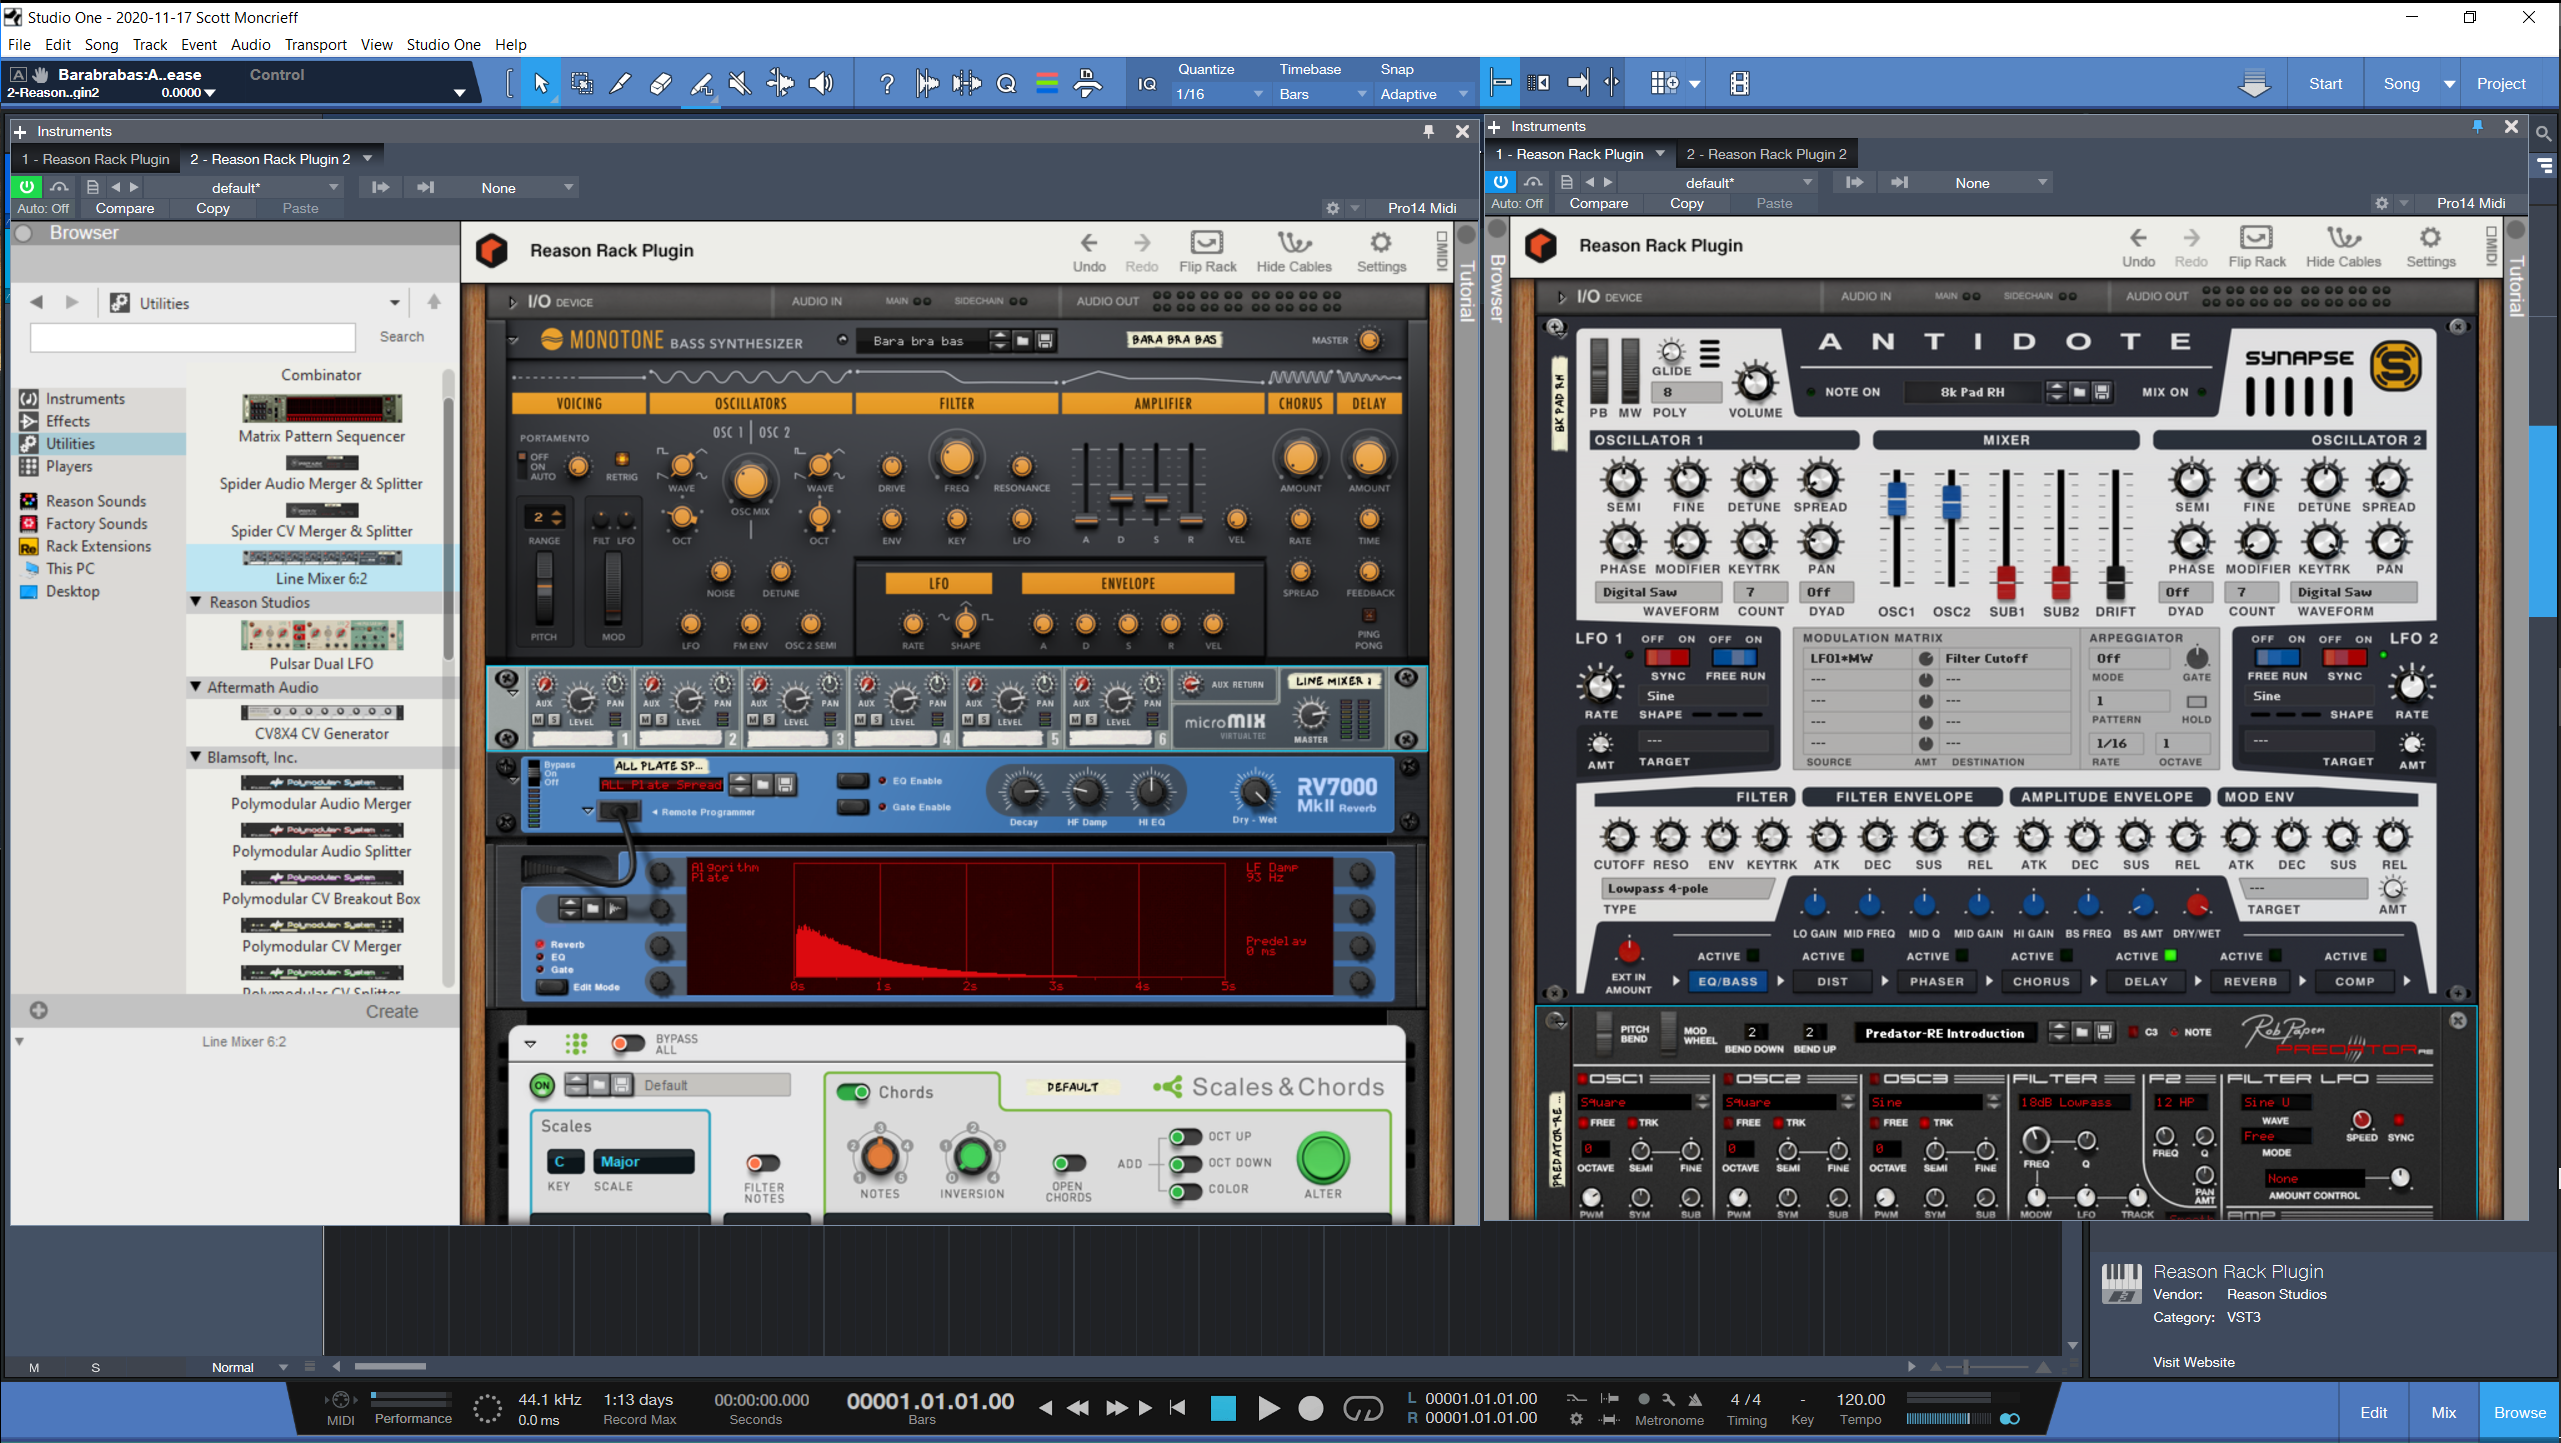
Task: Click the Rewind transport button
Action: point(1078,1408)
